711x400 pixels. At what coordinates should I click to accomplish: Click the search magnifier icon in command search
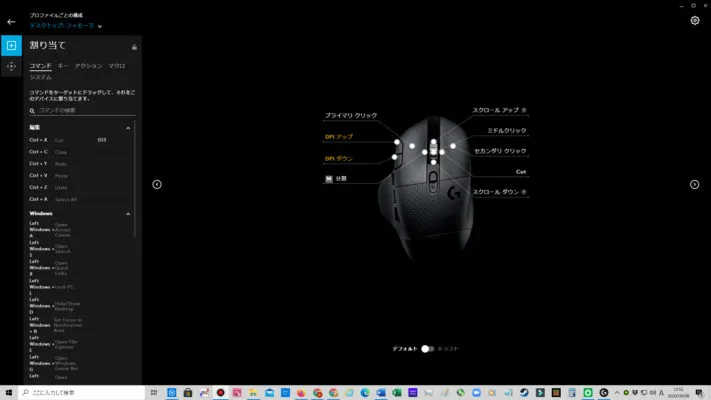[x=32, y=111]
